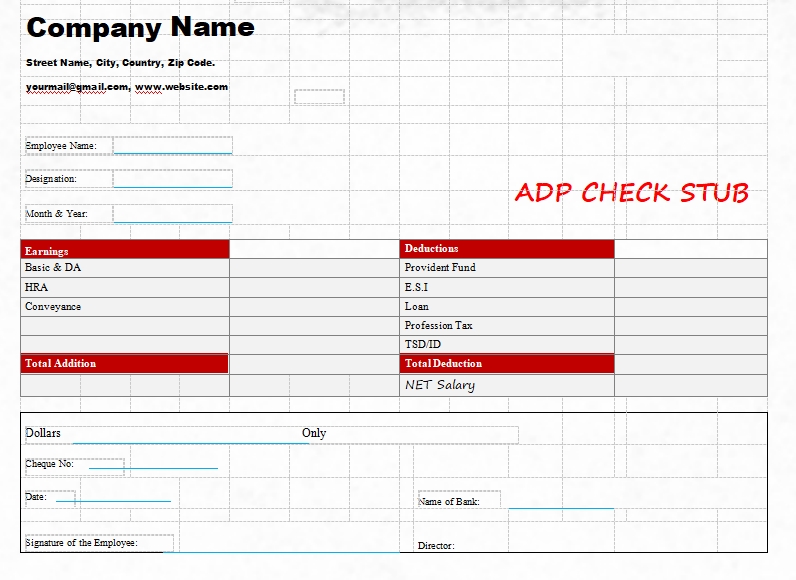Select the Provident Fund amount cell

tap(690, 268)
